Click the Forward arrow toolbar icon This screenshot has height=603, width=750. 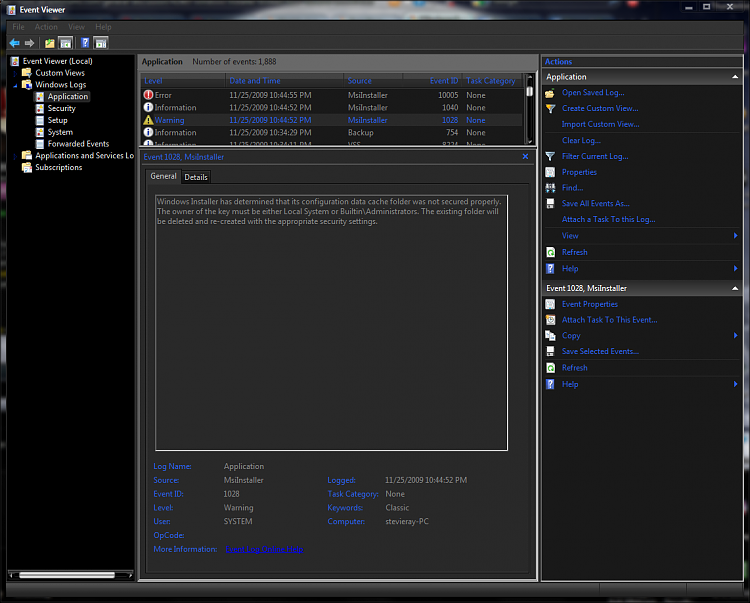click(30, 43)
